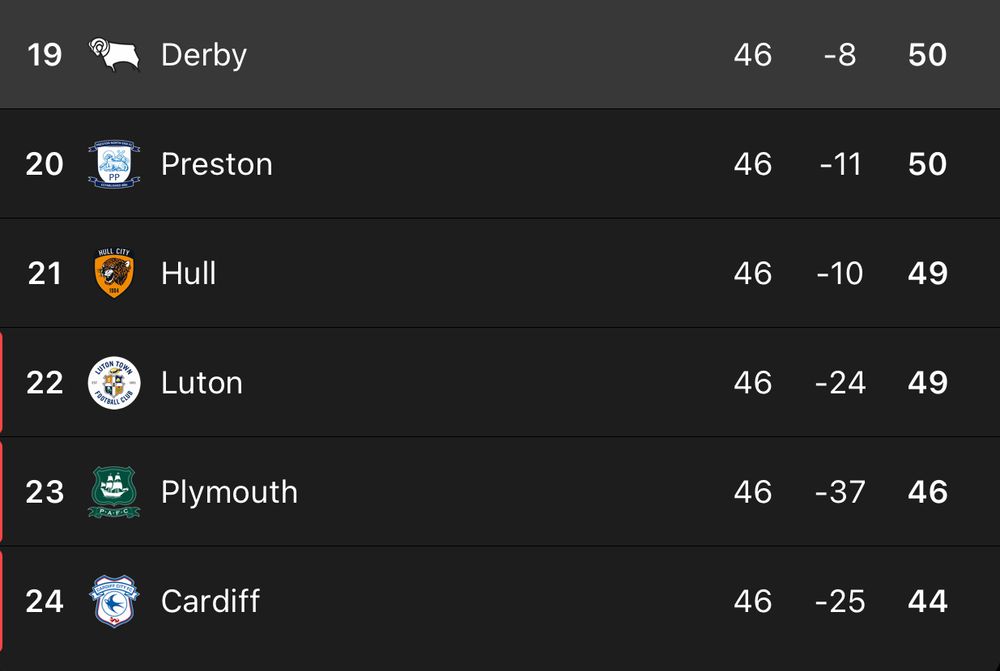Click position number 24 beside Cardiff
Screen dimensions: 1000x671
[44, 601]
